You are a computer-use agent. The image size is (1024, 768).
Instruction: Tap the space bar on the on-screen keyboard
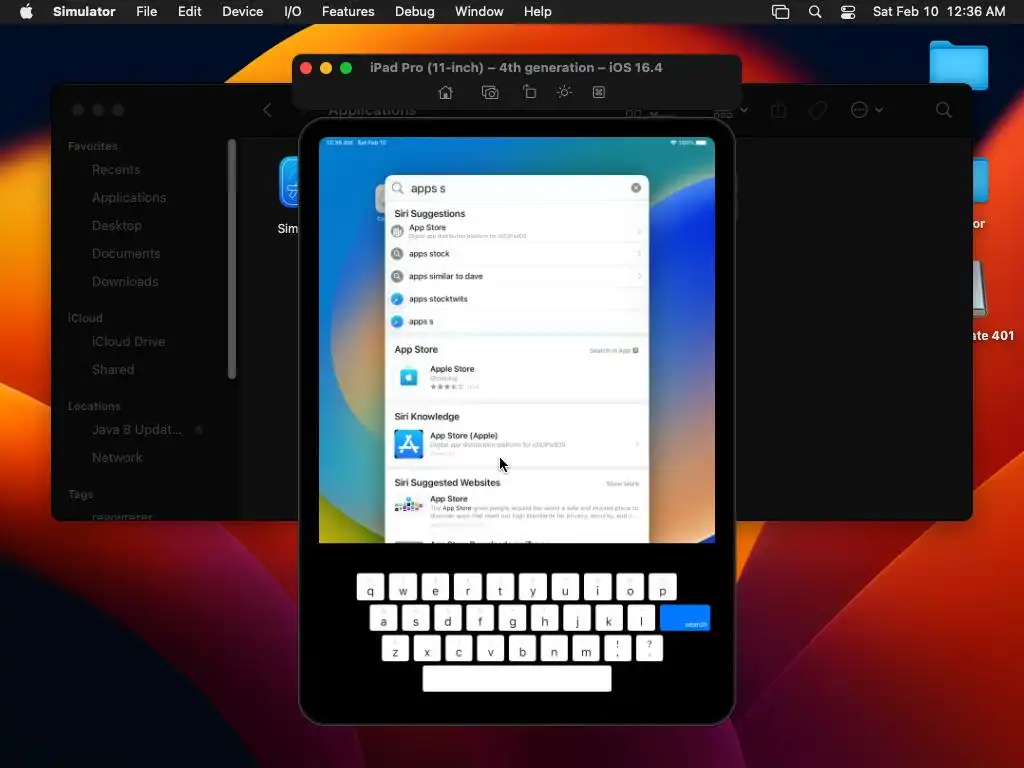tap(517, 679)
